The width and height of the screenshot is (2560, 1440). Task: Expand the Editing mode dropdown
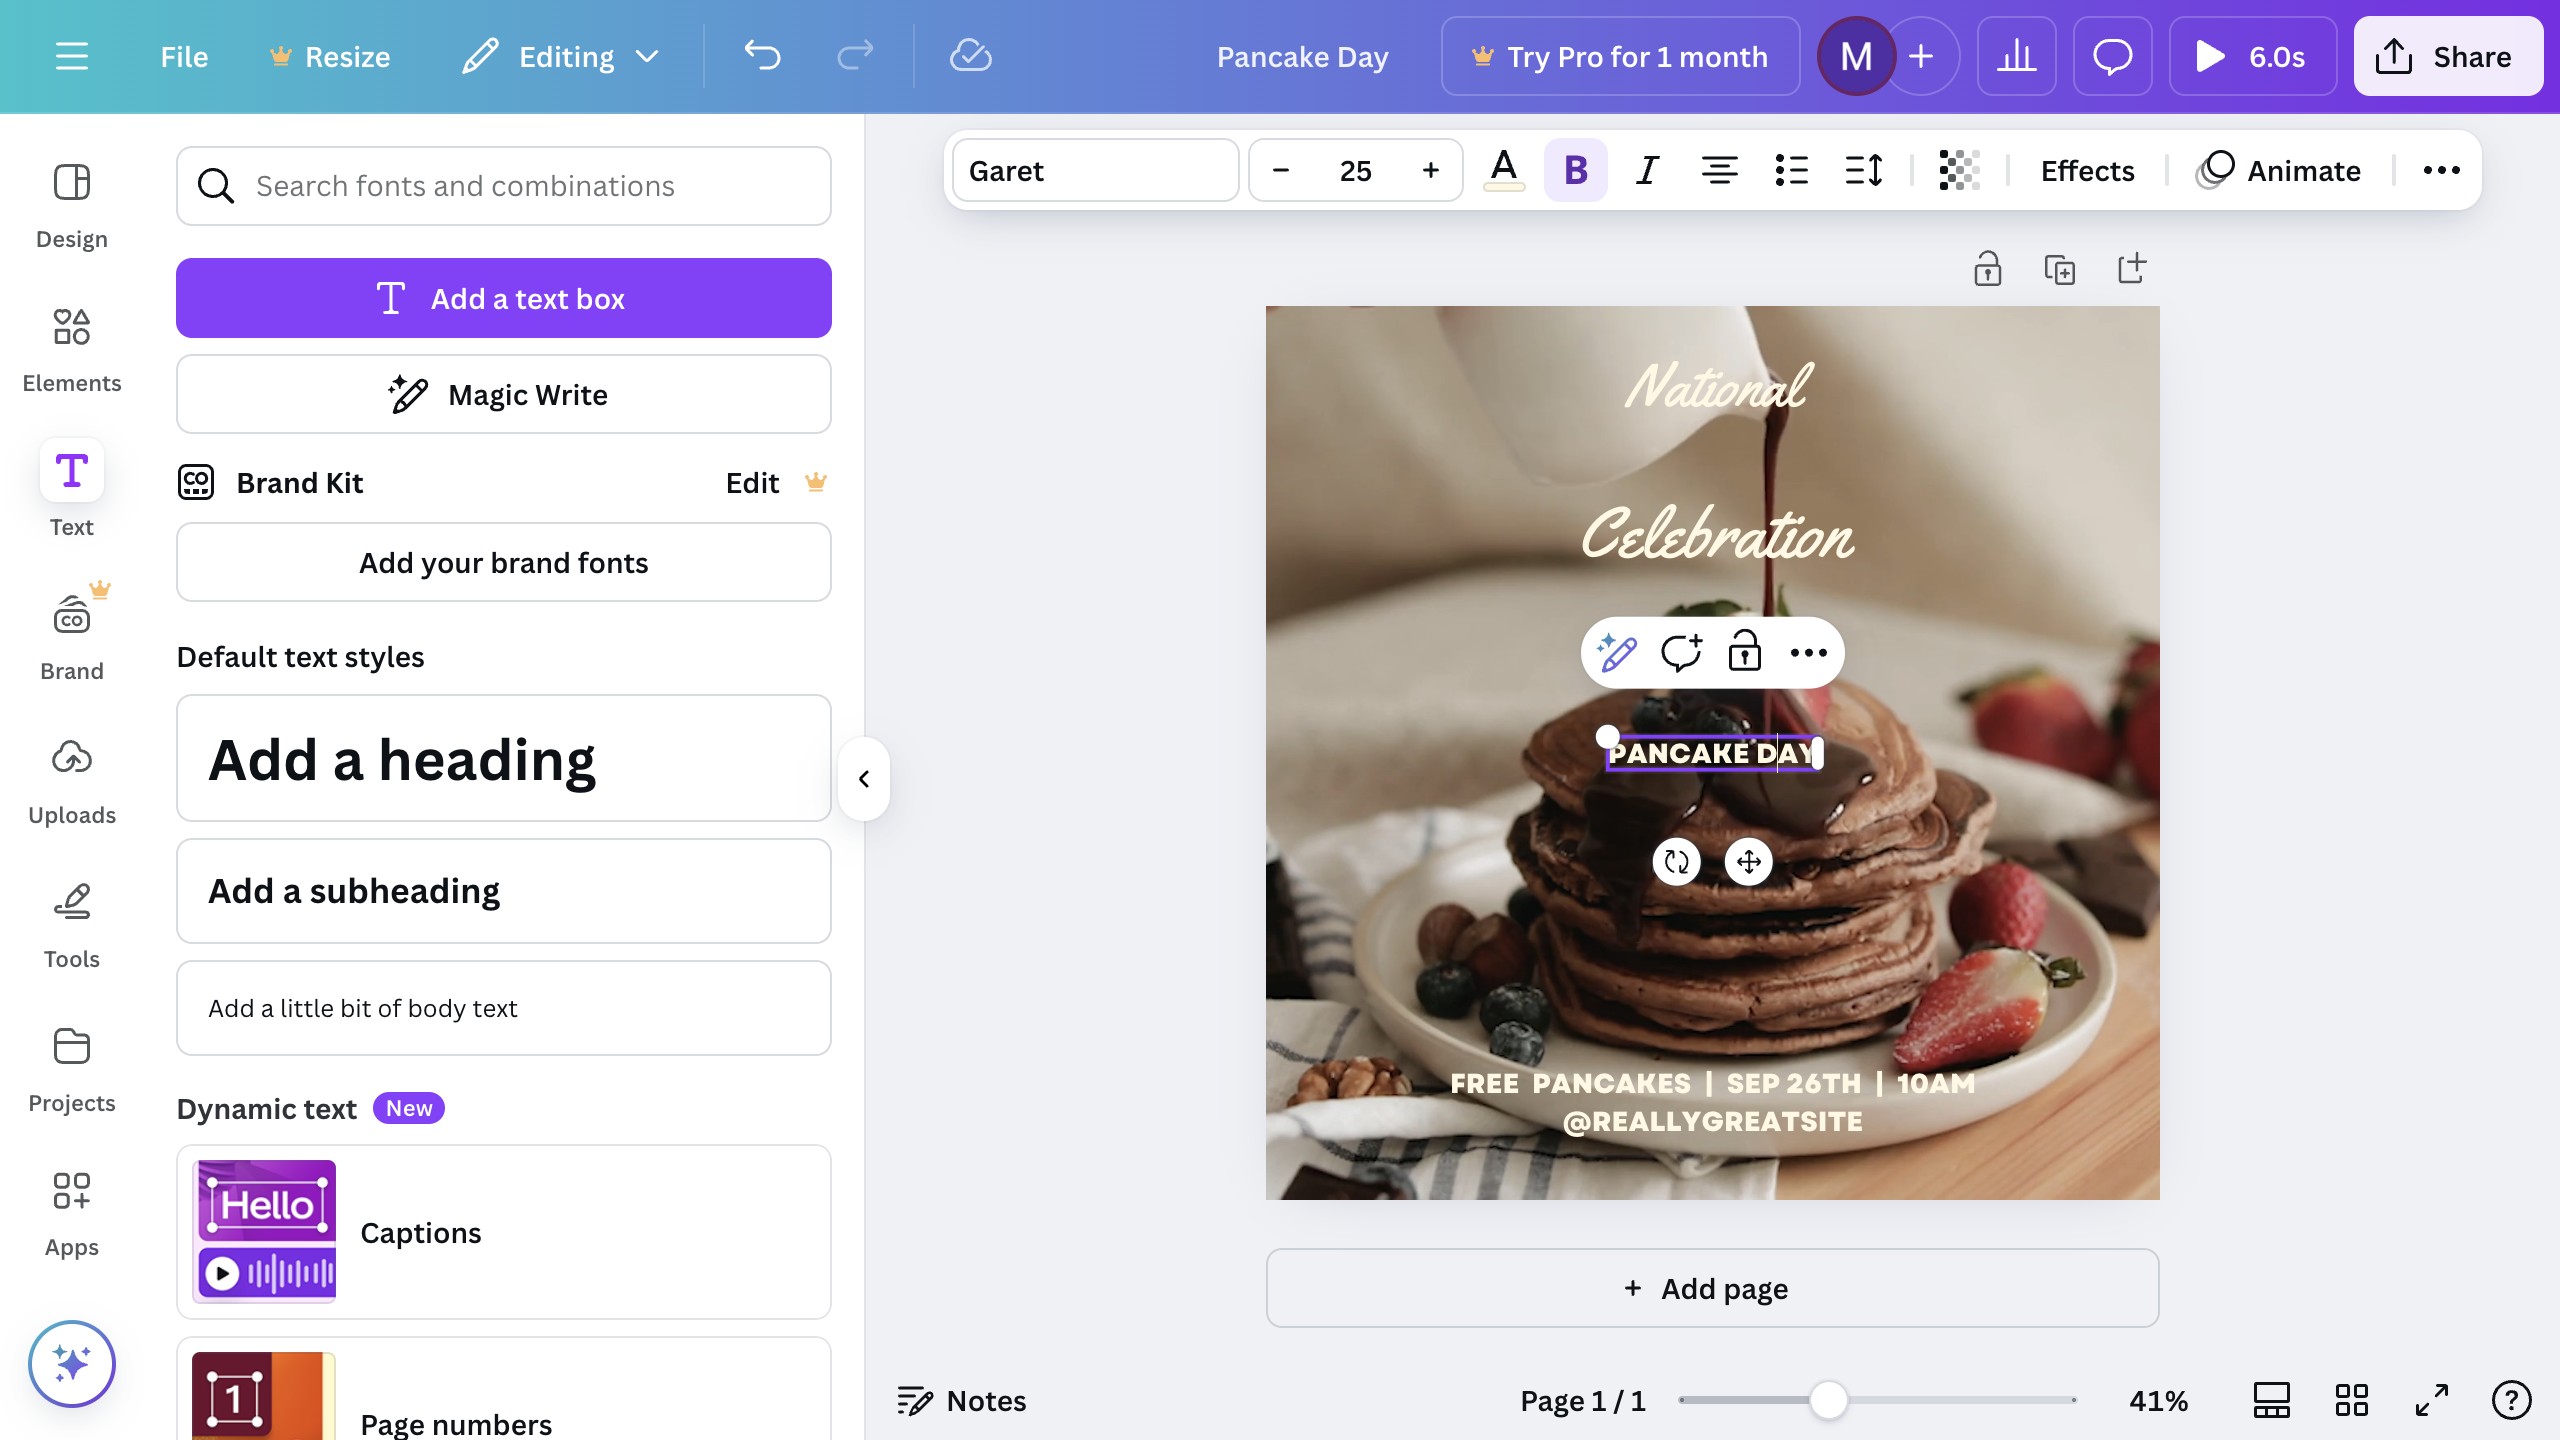(x=560, y=57)
